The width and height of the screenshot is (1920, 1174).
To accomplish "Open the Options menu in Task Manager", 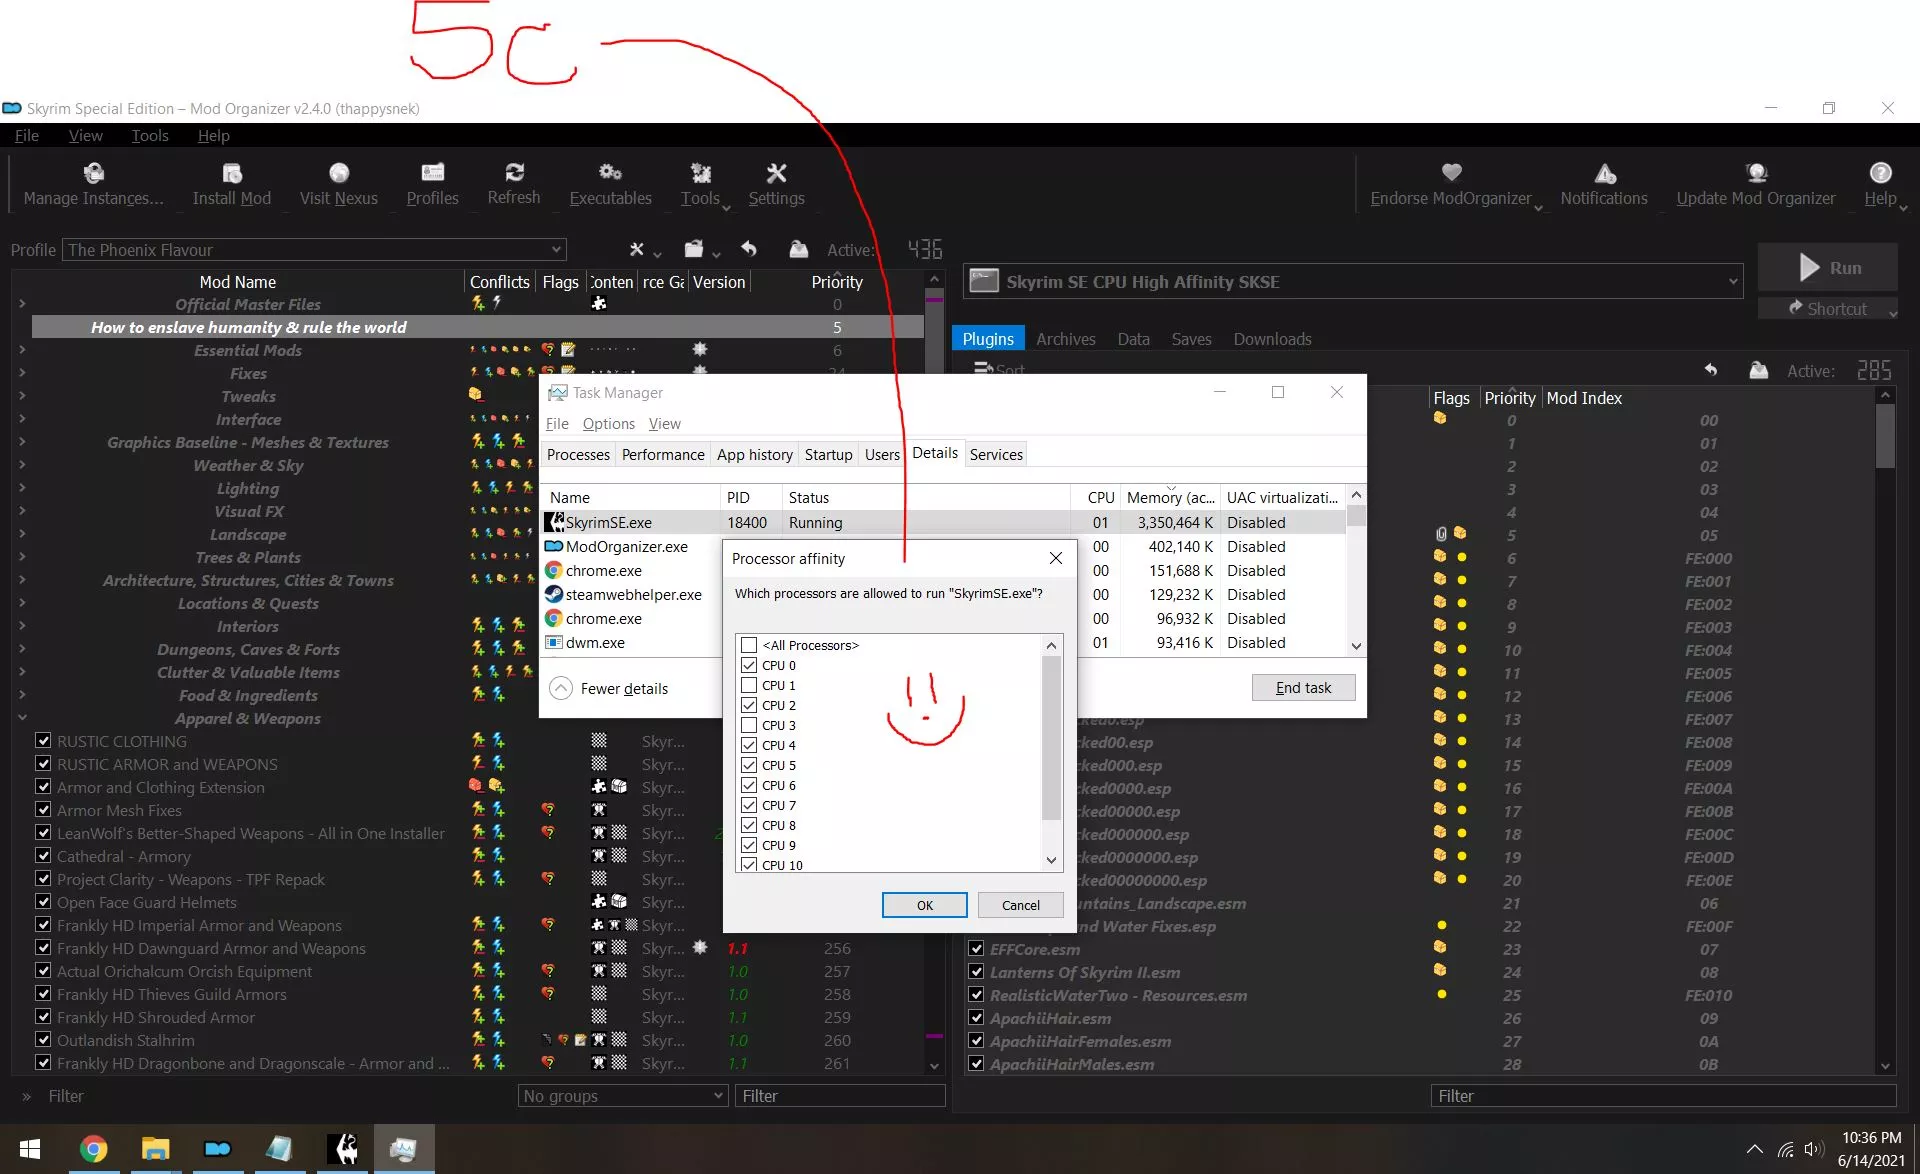I will [x=609, y=424].
